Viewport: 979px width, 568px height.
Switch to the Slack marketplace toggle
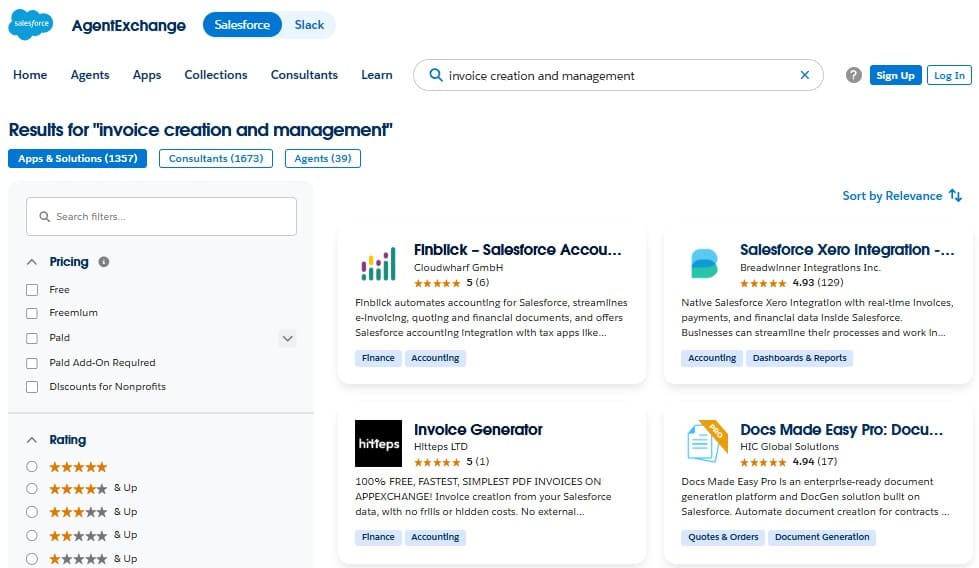tap(309, 25)
